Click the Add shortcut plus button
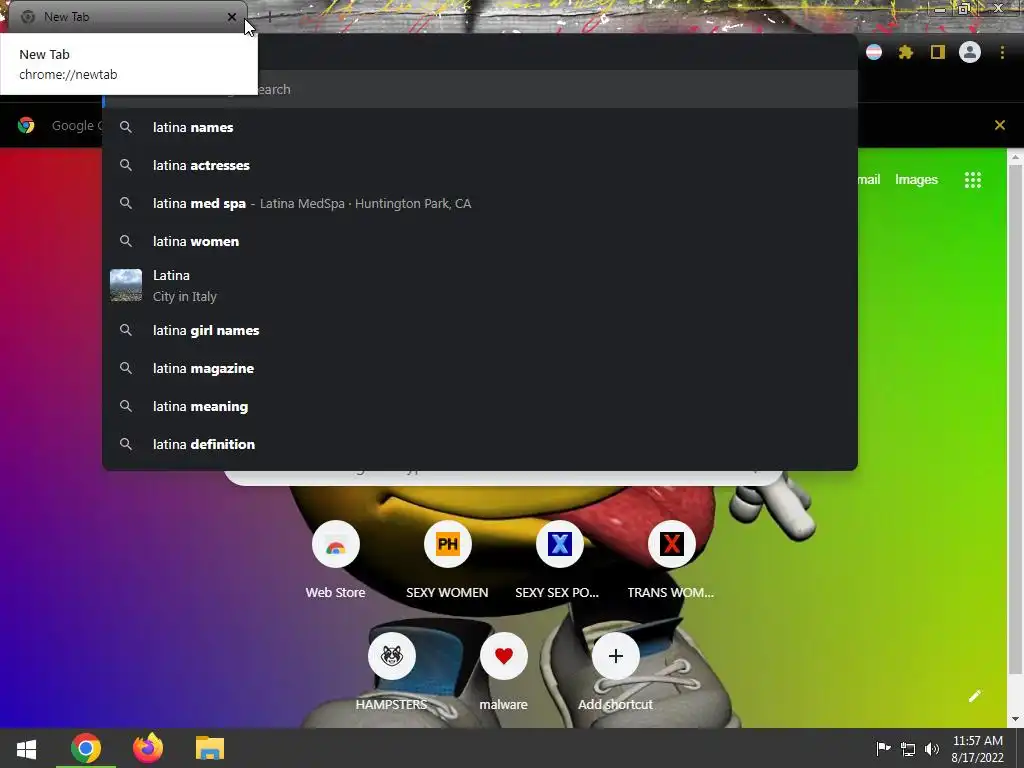Viewport: 1024px width, 768px height. click(615, 656)
